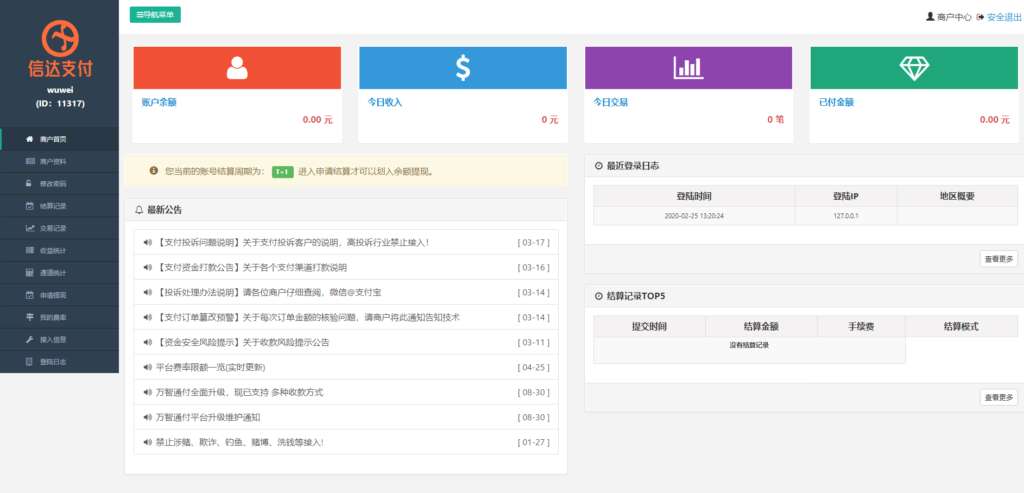Screen dimensions: 1024x493
Task: Click the 提交时间 column header
Action: pyautogui.click(x=649, y=326)
